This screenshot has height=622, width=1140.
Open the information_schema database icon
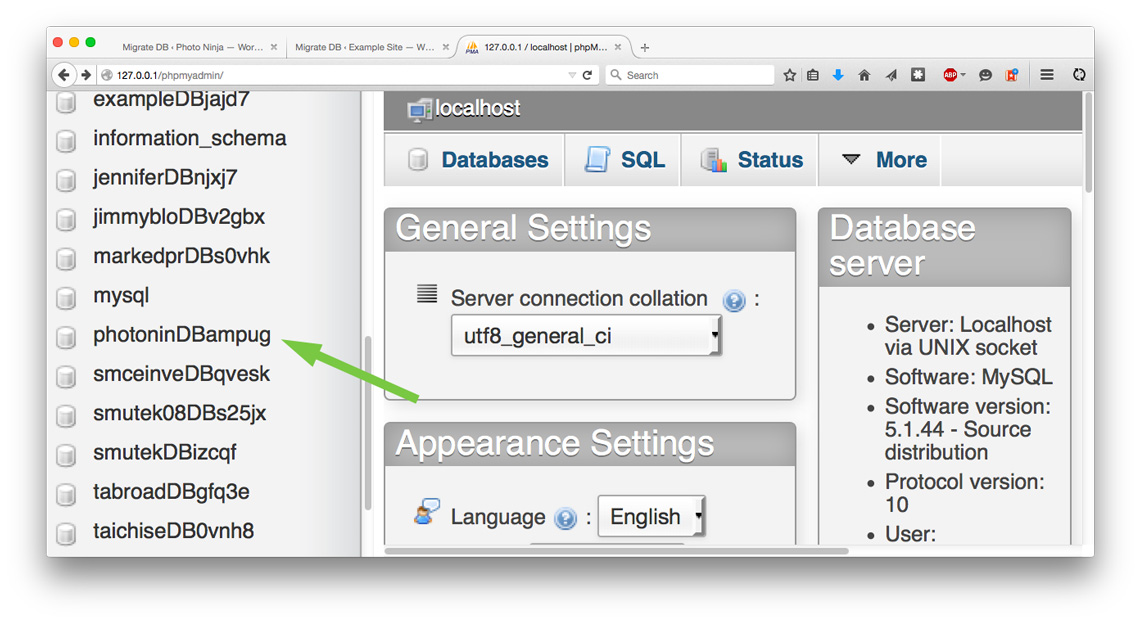point(66,140)
